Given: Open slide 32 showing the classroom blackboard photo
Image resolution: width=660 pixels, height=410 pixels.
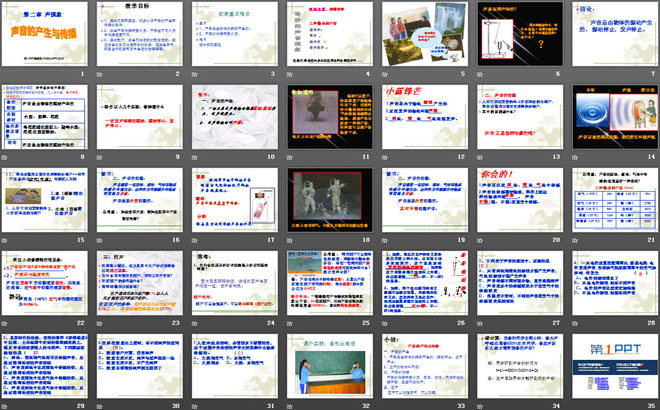Looking at the screenshot, I should coord(329,370).
